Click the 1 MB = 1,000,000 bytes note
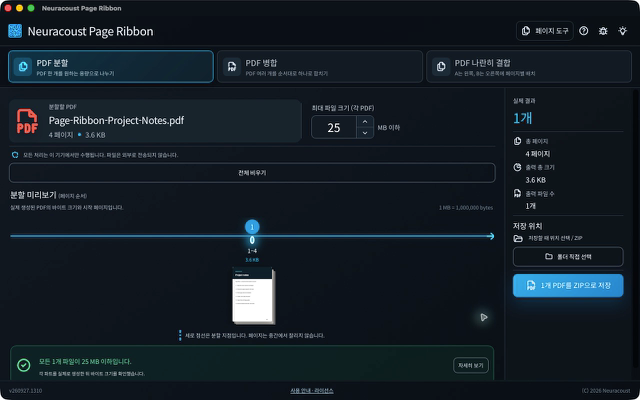 [466, 208]
